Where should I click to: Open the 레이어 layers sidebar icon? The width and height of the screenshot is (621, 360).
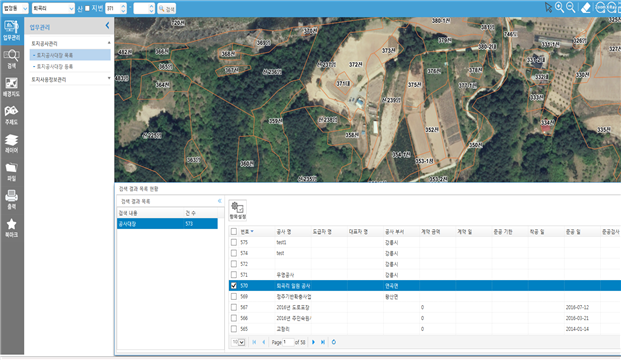point(11,144)
